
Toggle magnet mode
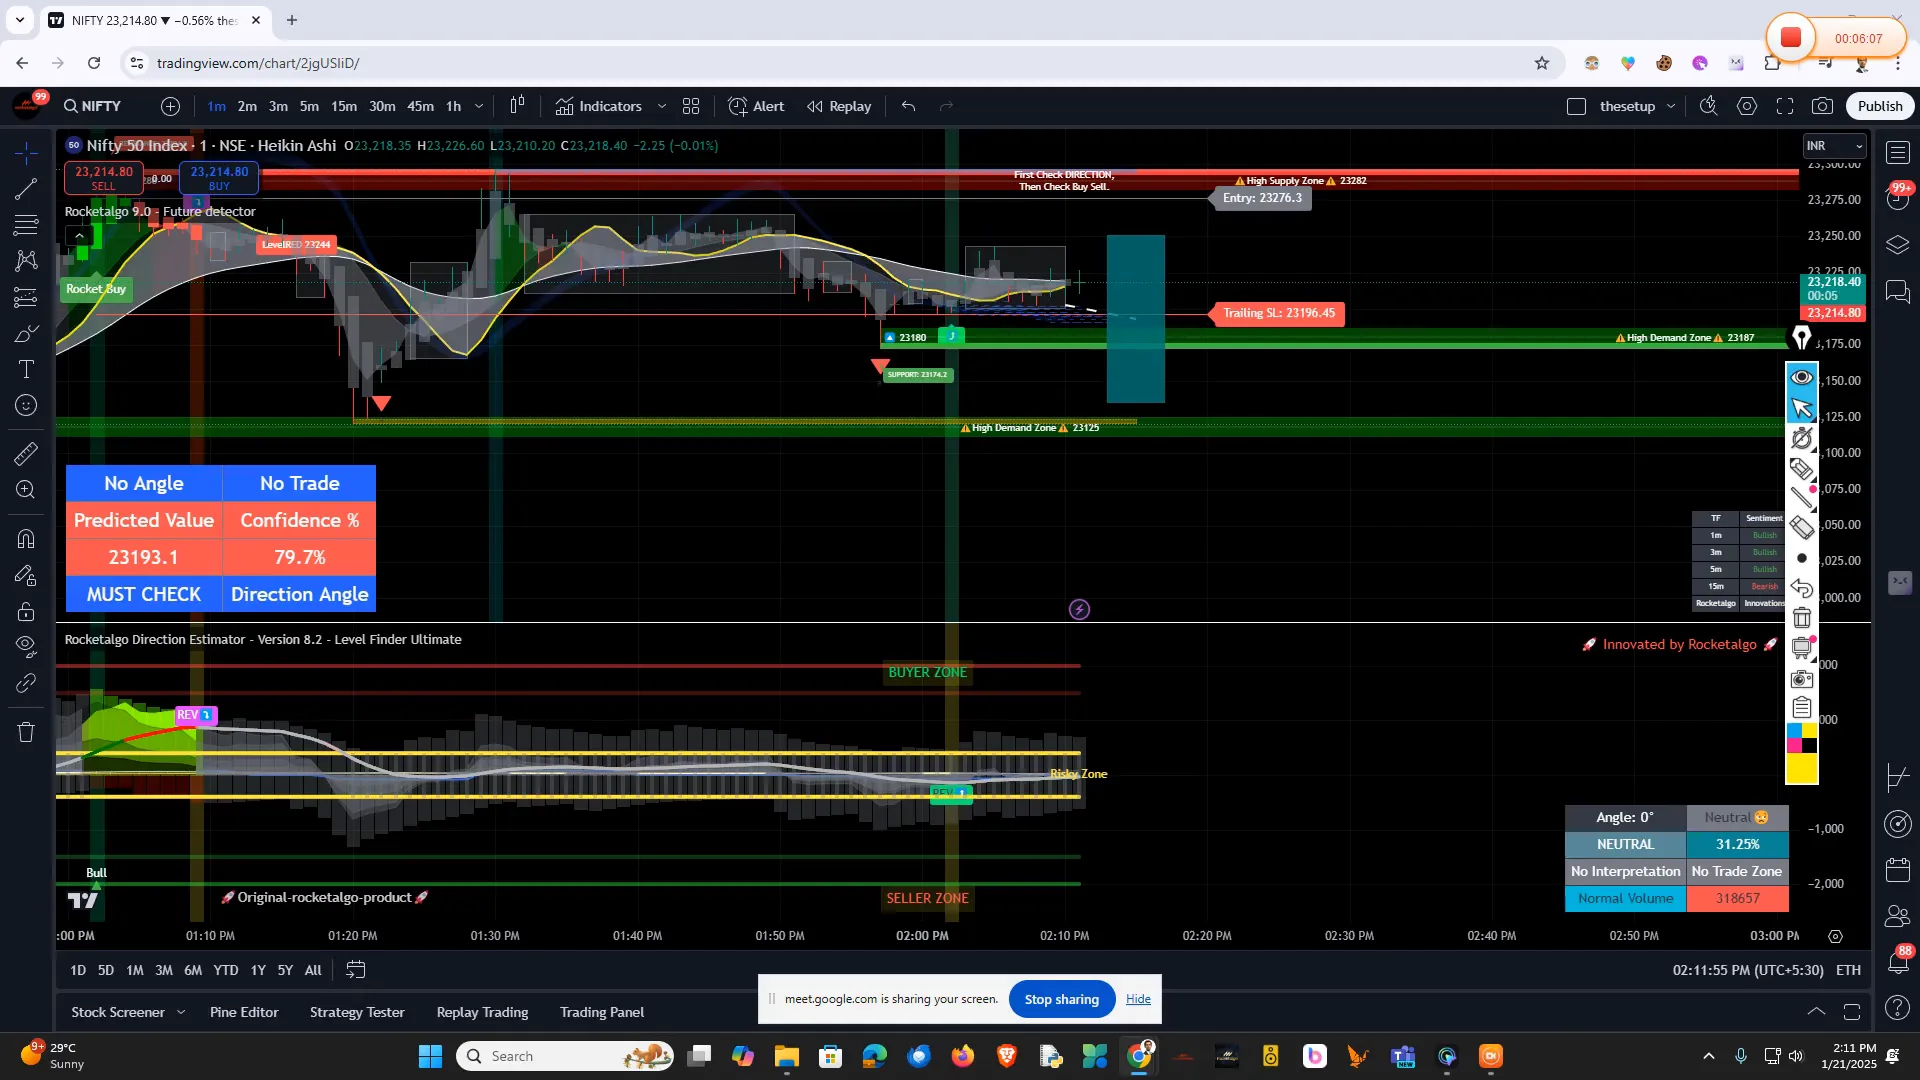26,539
